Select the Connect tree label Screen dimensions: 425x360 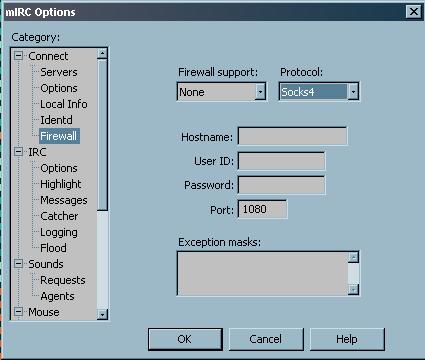48,56
